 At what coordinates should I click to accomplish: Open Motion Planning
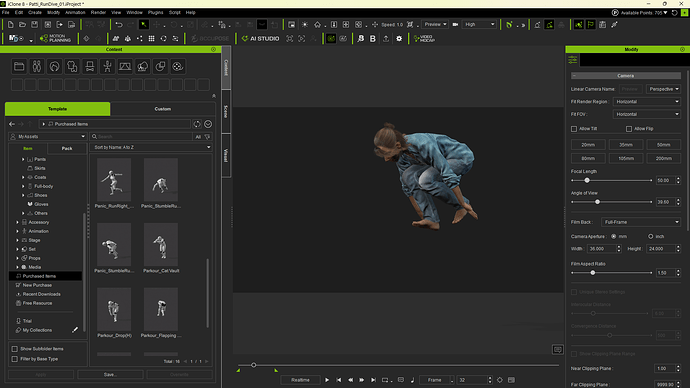point(55,39)
